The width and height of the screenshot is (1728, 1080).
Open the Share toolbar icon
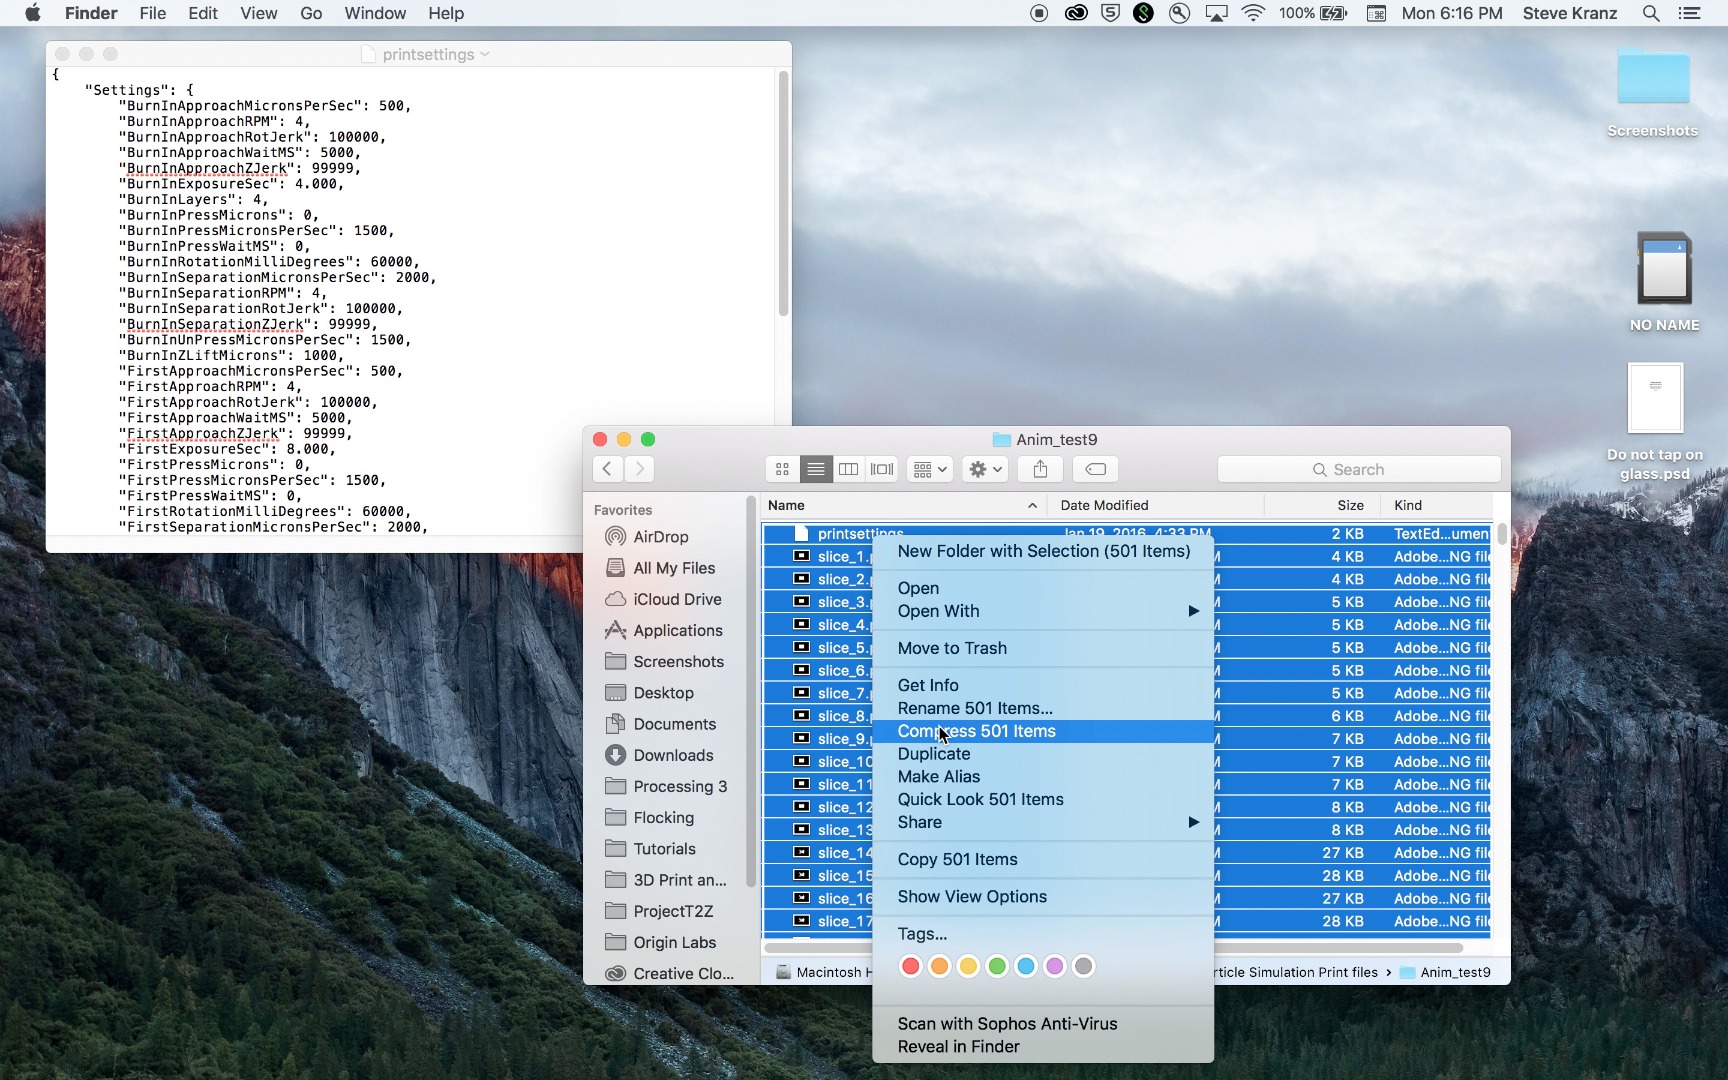tap(1040, 469)
